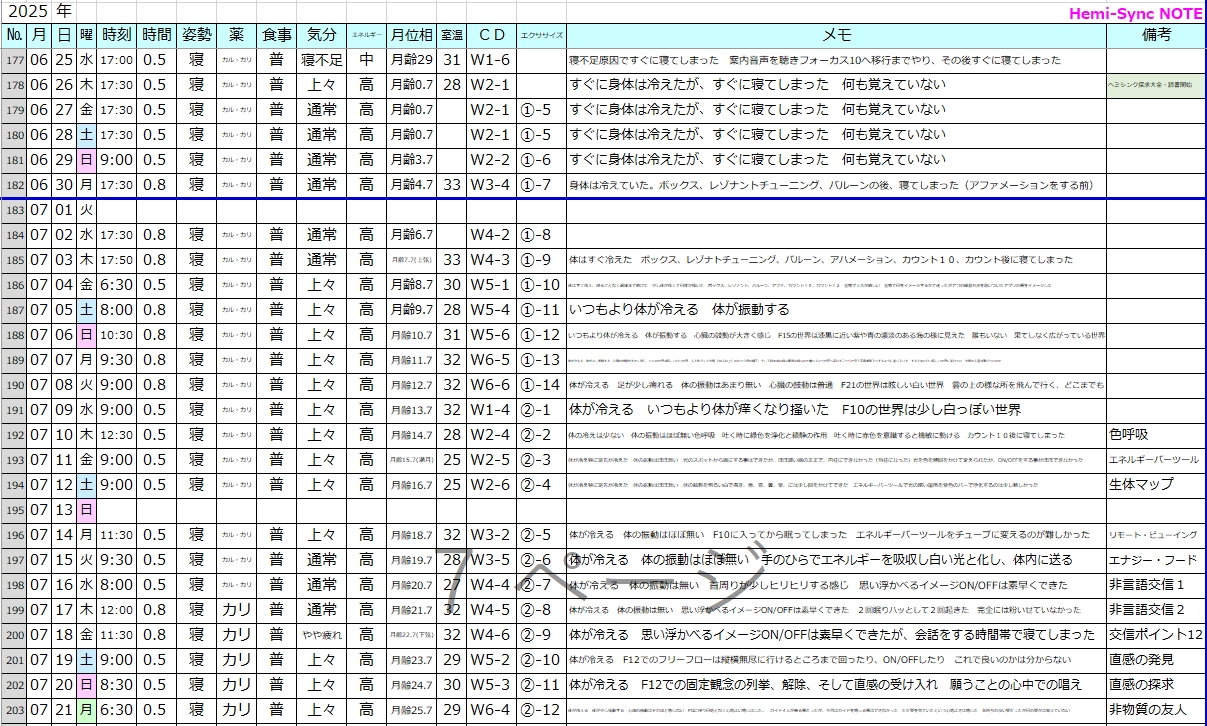Screen dimensions: 1207x726
Task: Click the 'W5-1' CD cell
Action: point(491,285)
